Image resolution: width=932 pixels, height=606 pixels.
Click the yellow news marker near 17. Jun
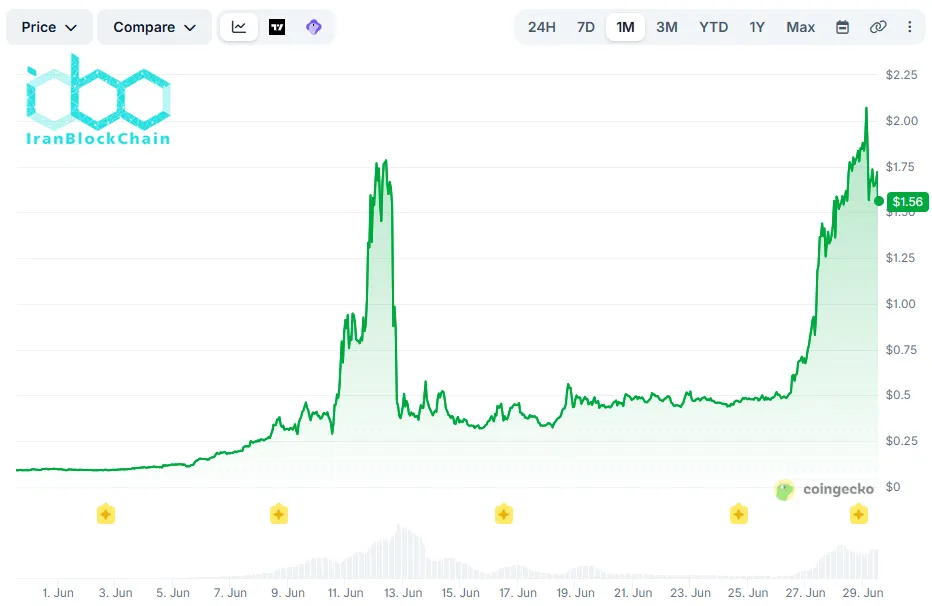[503, 514]
